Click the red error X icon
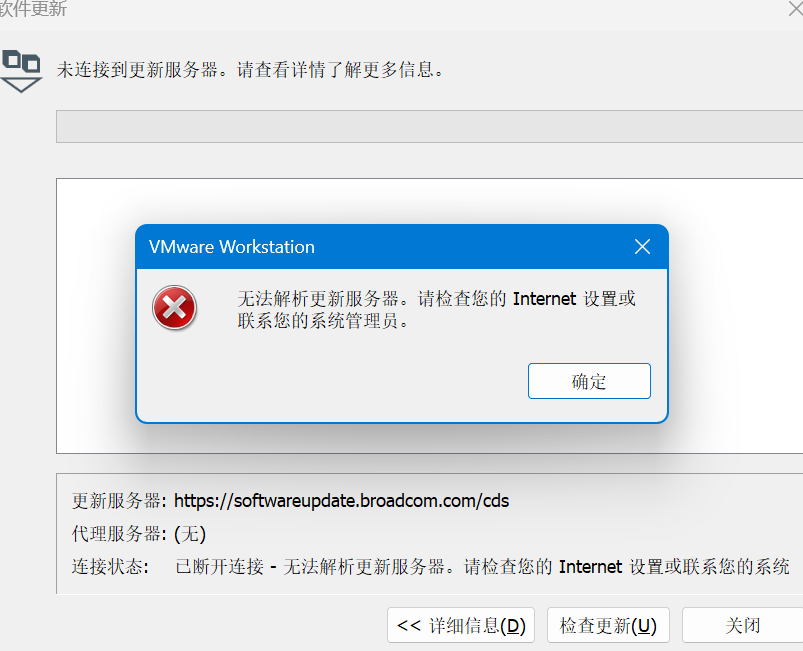Screen dimensions: 803x651 coord(174,308)
